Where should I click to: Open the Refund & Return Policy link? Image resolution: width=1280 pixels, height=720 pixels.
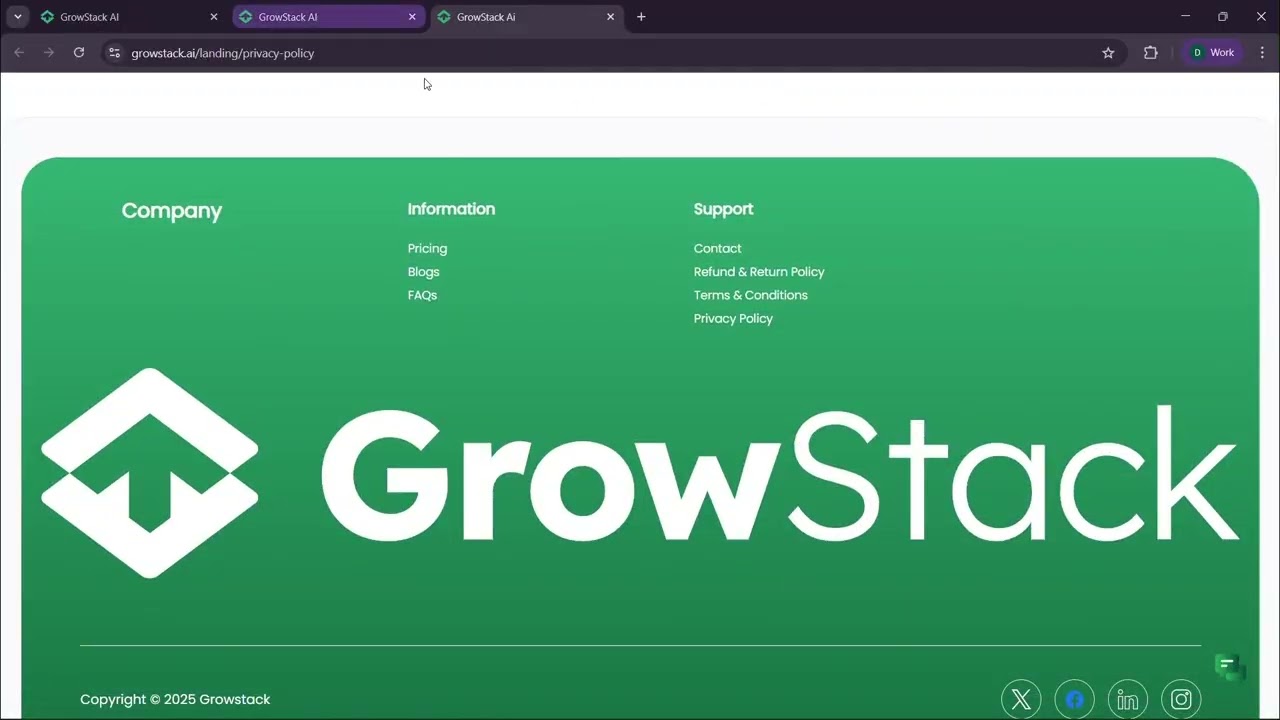pos(759,272)
